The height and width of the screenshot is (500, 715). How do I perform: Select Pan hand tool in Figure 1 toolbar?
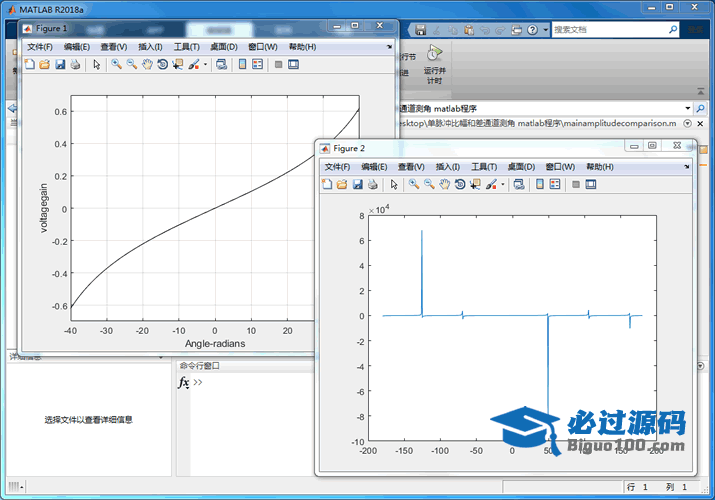click(x=147, y=64)
